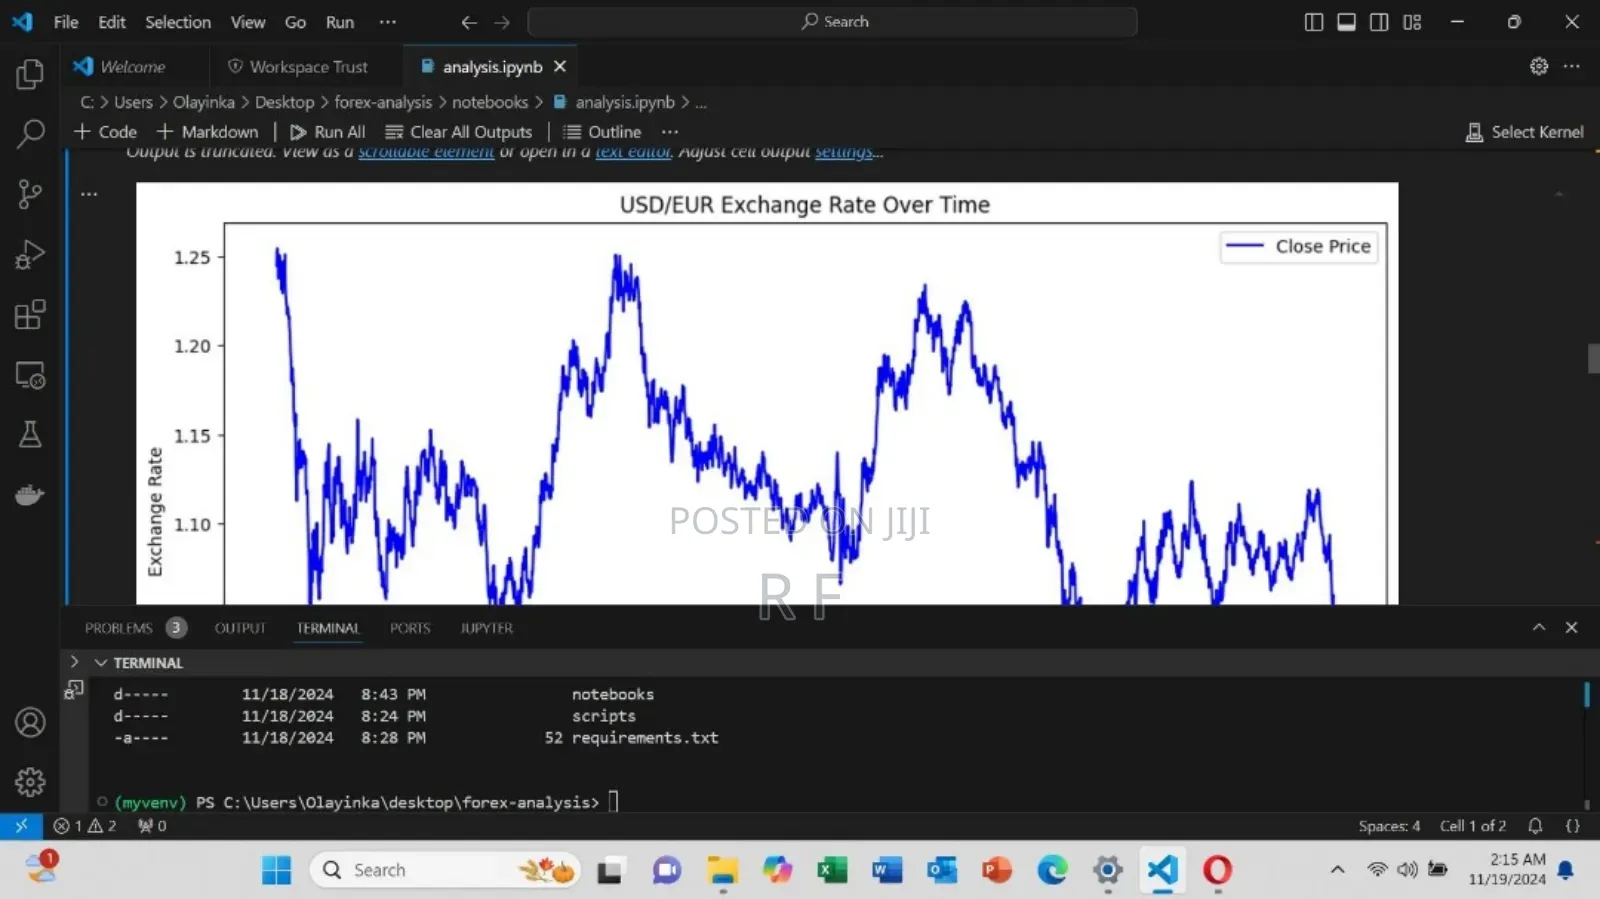Open more editor actions ellipsis at top right
Viewport: 1600px width, 899px height.
pos(1572,66)
